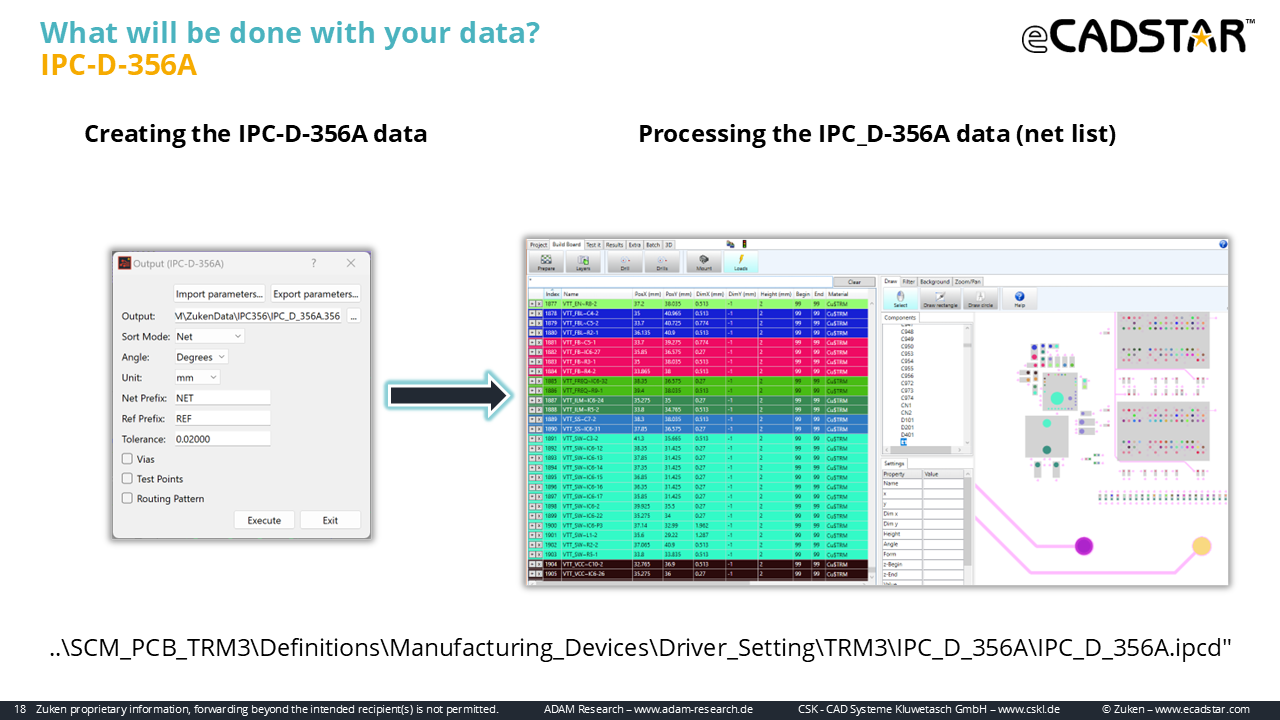Viewport: 1280px width, 720px height.
Task: Select the Components tab
Action: pyautogui.click(x=901, y=318)
